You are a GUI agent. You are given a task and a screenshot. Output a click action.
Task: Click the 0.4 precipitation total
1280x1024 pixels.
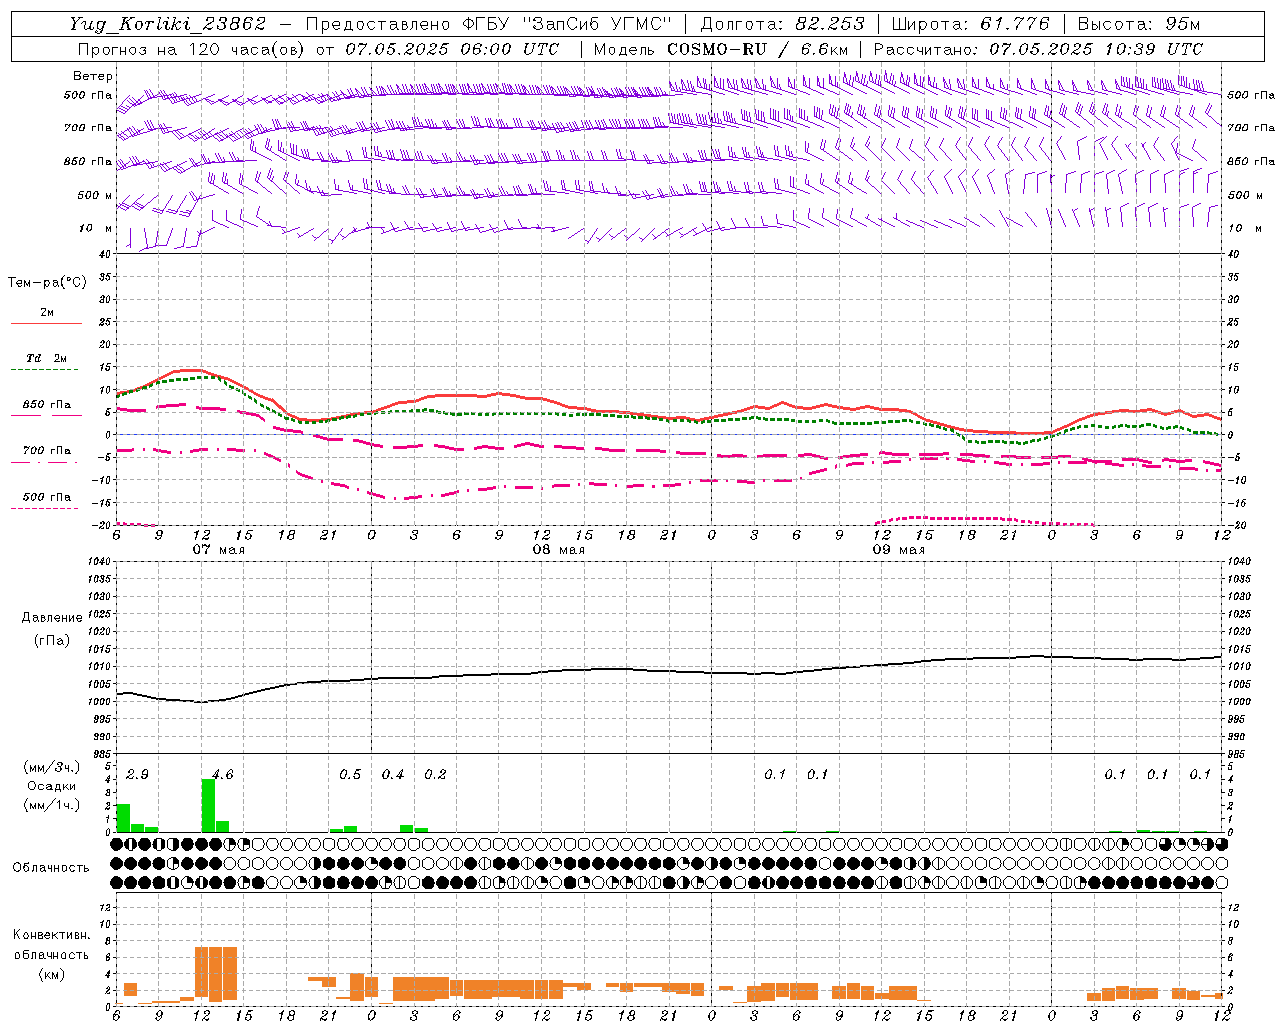click(x=393, y=775)
